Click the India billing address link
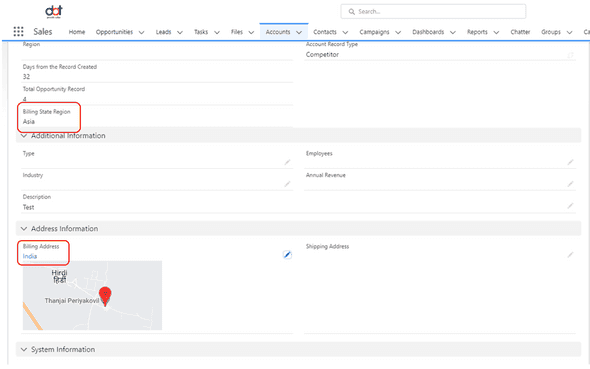Screen dimensions: 590x369 pos(30,256)
